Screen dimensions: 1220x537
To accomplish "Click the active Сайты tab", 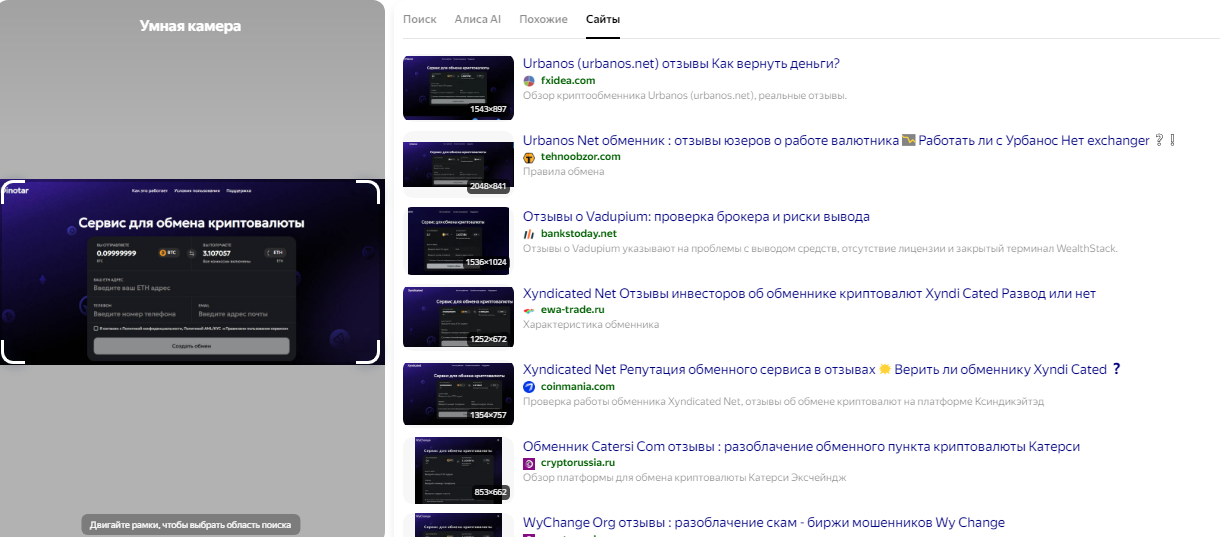I will point(603,19).
